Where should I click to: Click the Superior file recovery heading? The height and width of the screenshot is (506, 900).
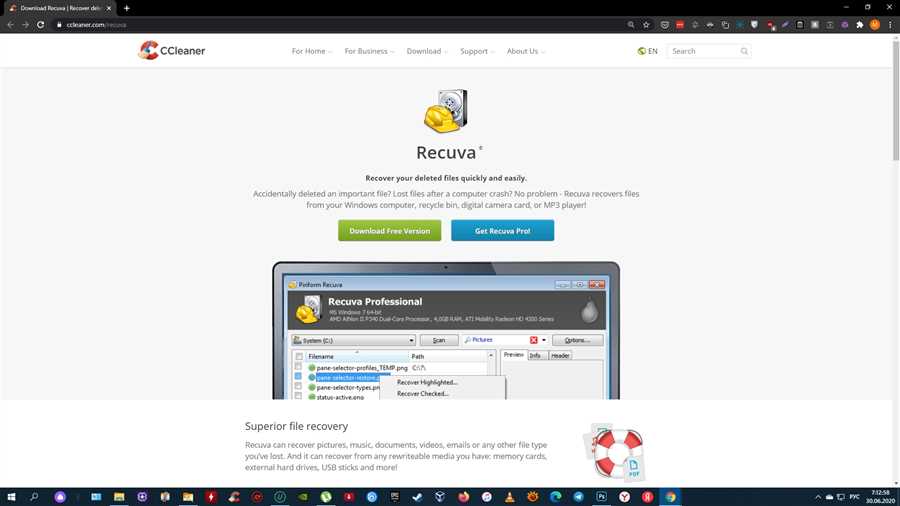[296, 426]
